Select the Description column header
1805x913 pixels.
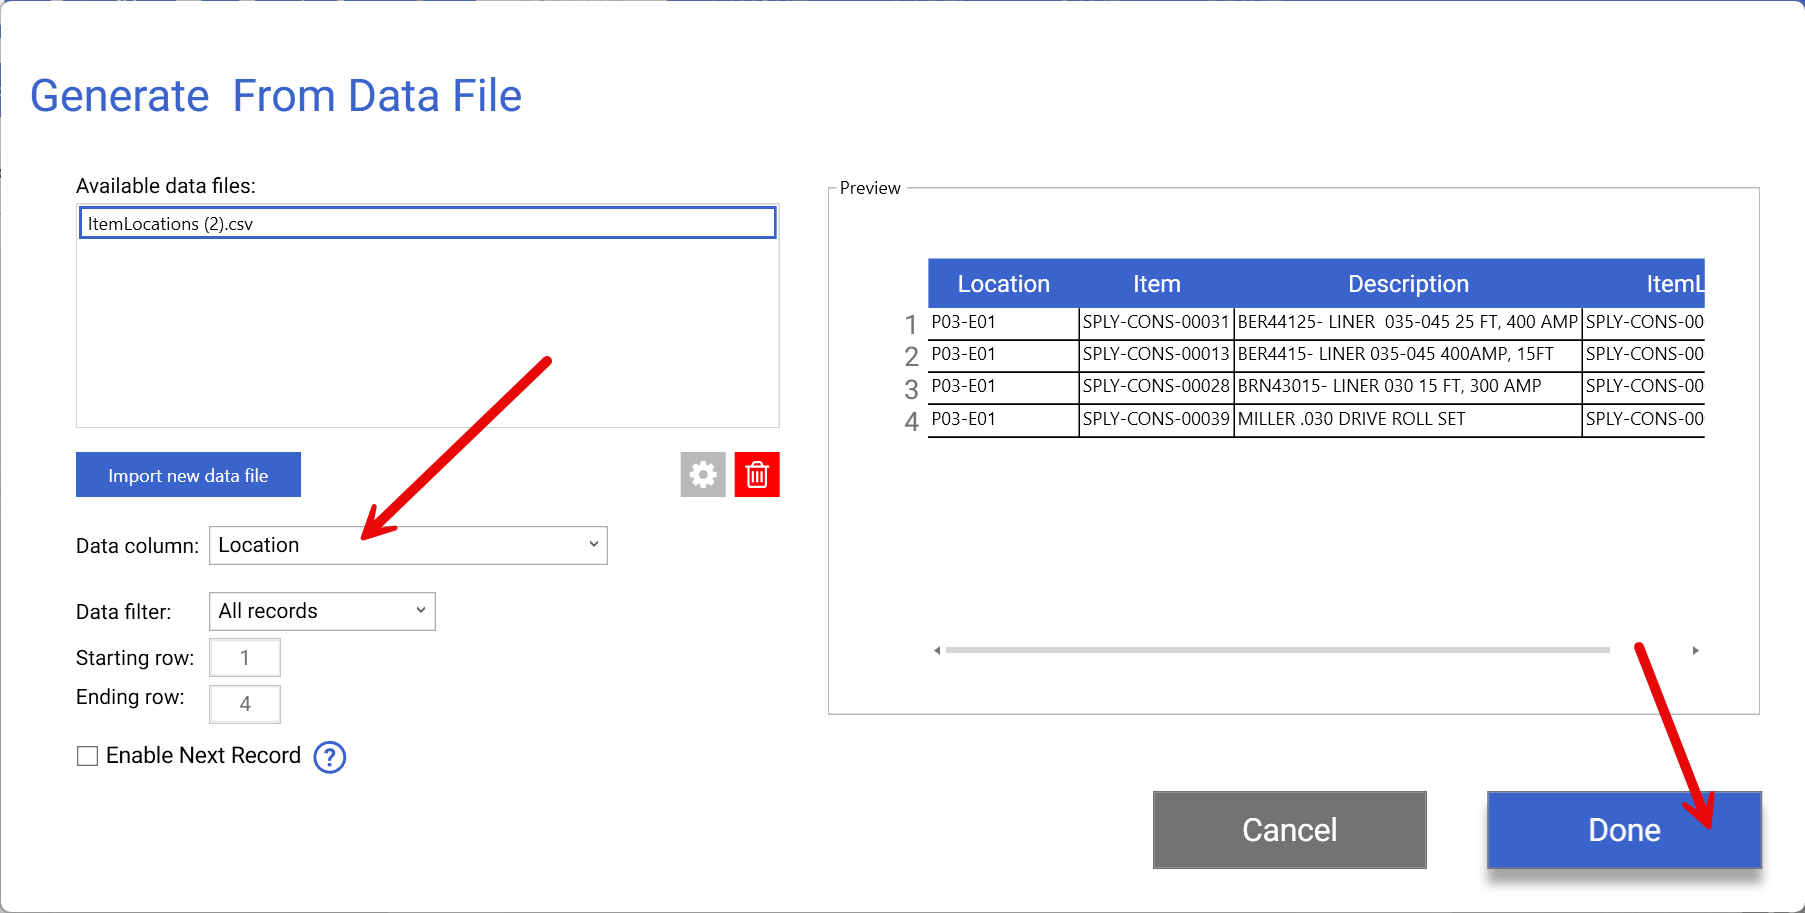pyautogui.click(x=1407, y=284)
